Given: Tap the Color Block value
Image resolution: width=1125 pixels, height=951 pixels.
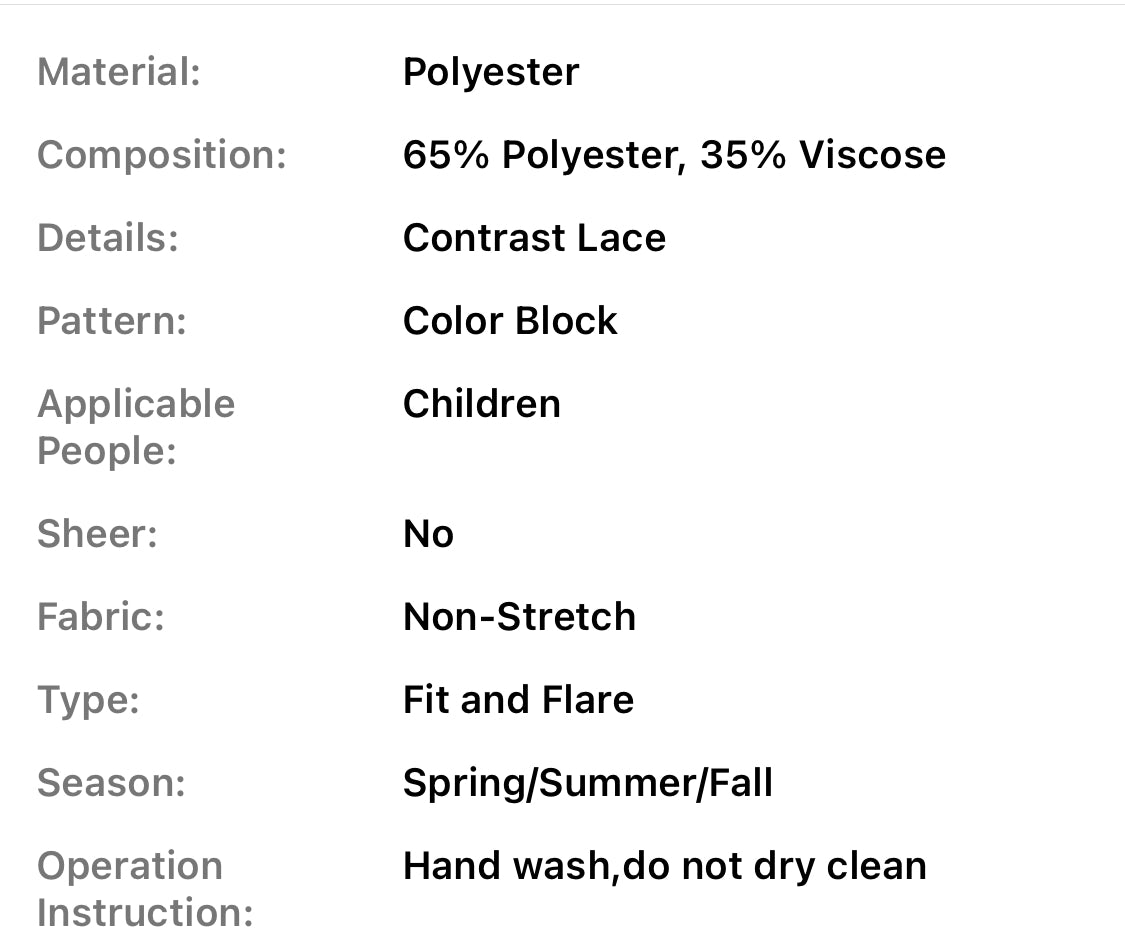Looking at the screenshot, I should pyautogui.click(x=509, y=322).
